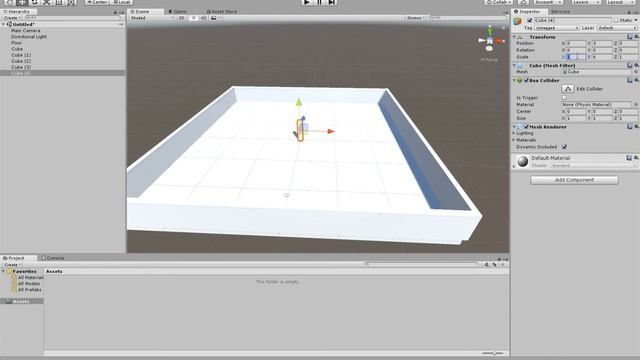
Task: Click the Default-Material sphere preview
Action: [x=522, y=162]
